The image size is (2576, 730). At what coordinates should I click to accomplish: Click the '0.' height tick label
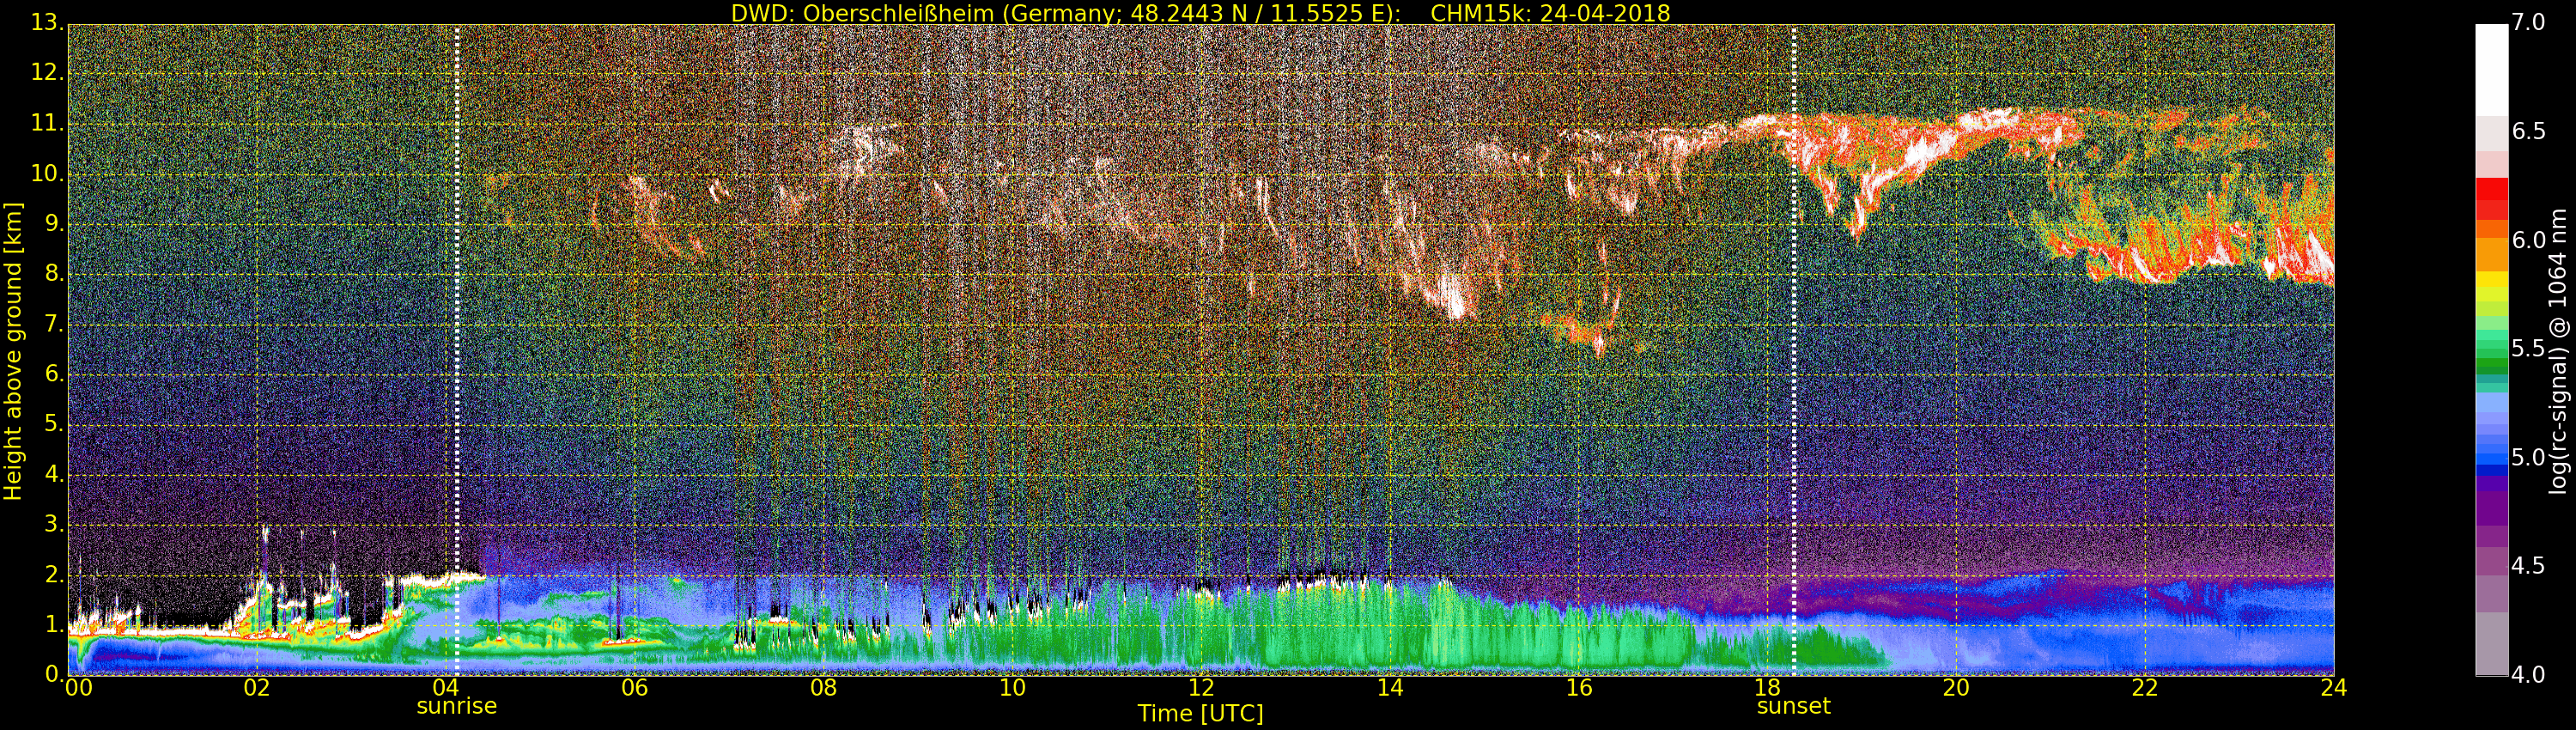point(54,674)
